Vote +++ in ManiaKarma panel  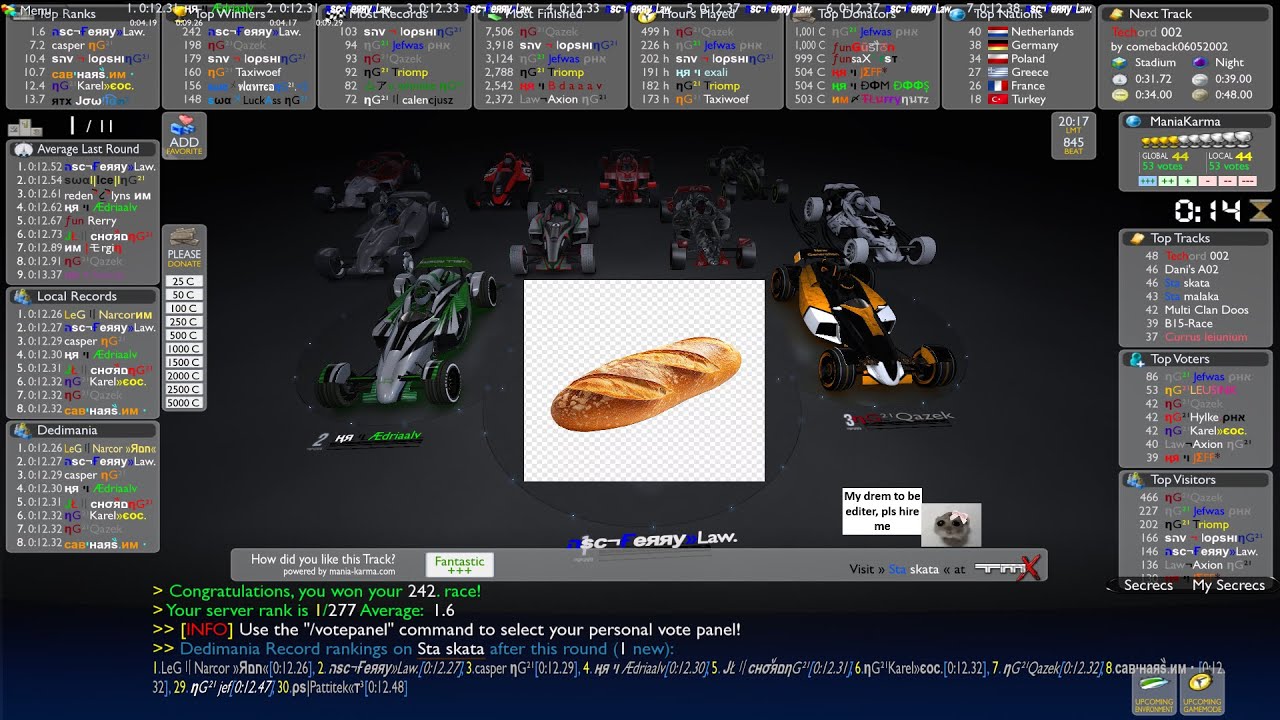click(1150, 181)
